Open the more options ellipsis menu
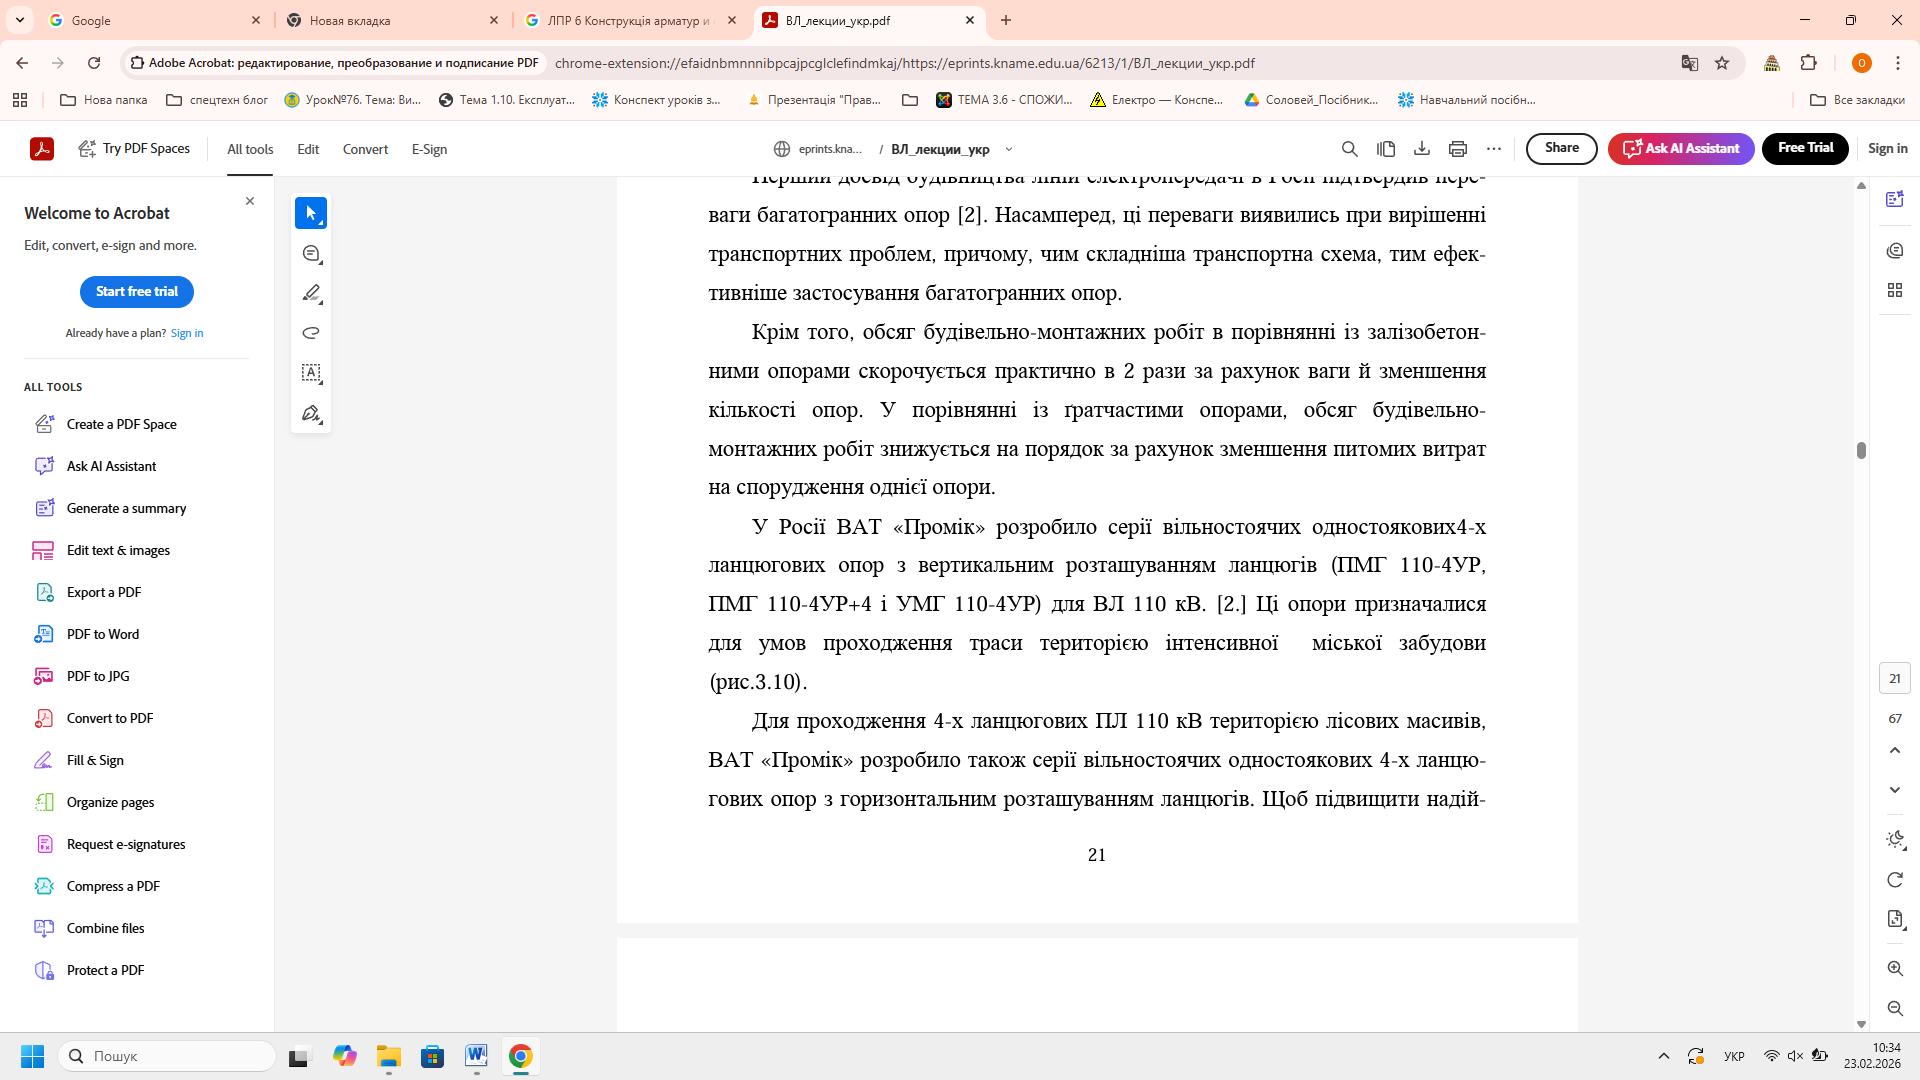Image resolution: width=1920 pixels, height=1080 pixels. pos(1493,149)
